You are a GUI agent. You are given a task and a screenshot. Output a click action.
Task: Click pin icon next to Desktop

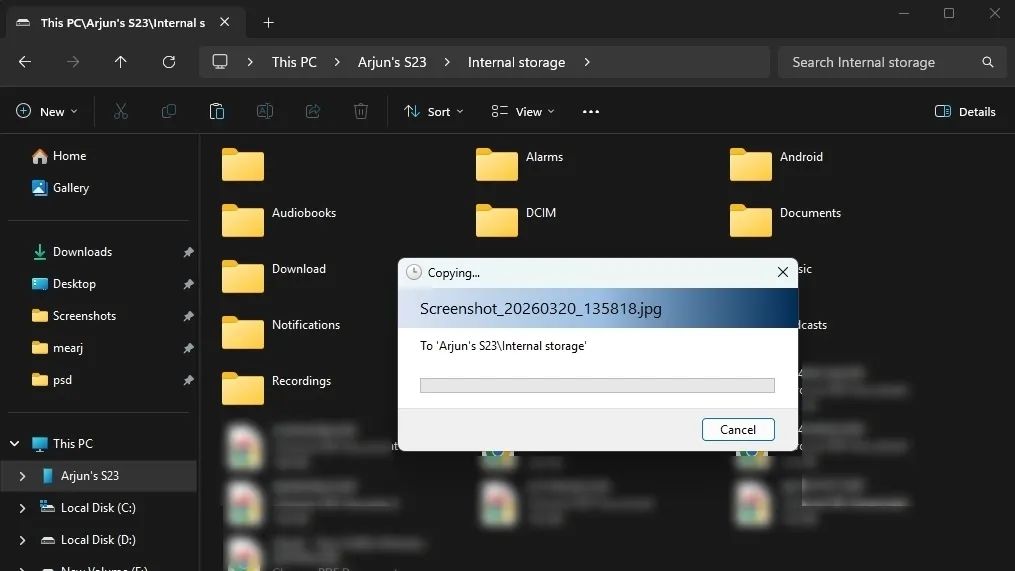pos(188,284)
